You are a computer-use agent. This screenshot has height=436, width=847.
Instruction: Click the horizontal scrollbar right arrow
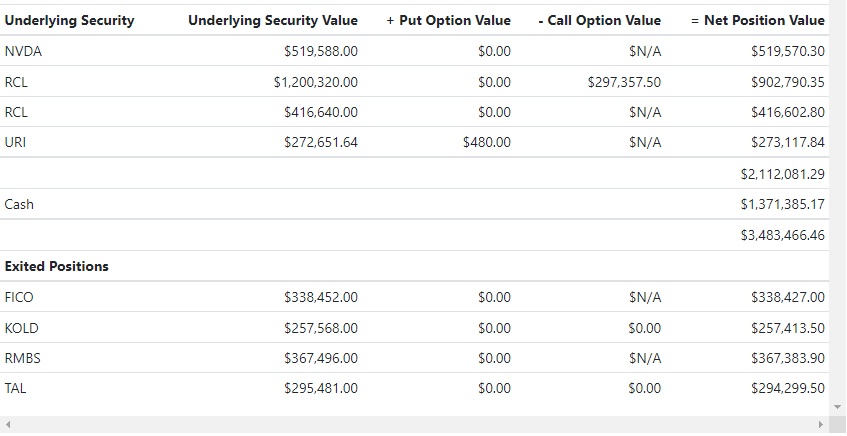tap(821, 425)
